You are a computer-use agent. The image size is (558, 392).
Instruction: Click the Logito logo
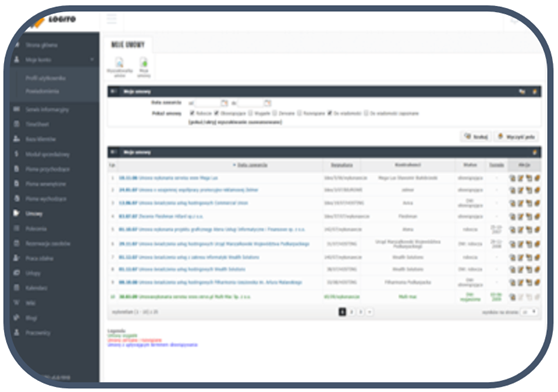click(53, 21)
